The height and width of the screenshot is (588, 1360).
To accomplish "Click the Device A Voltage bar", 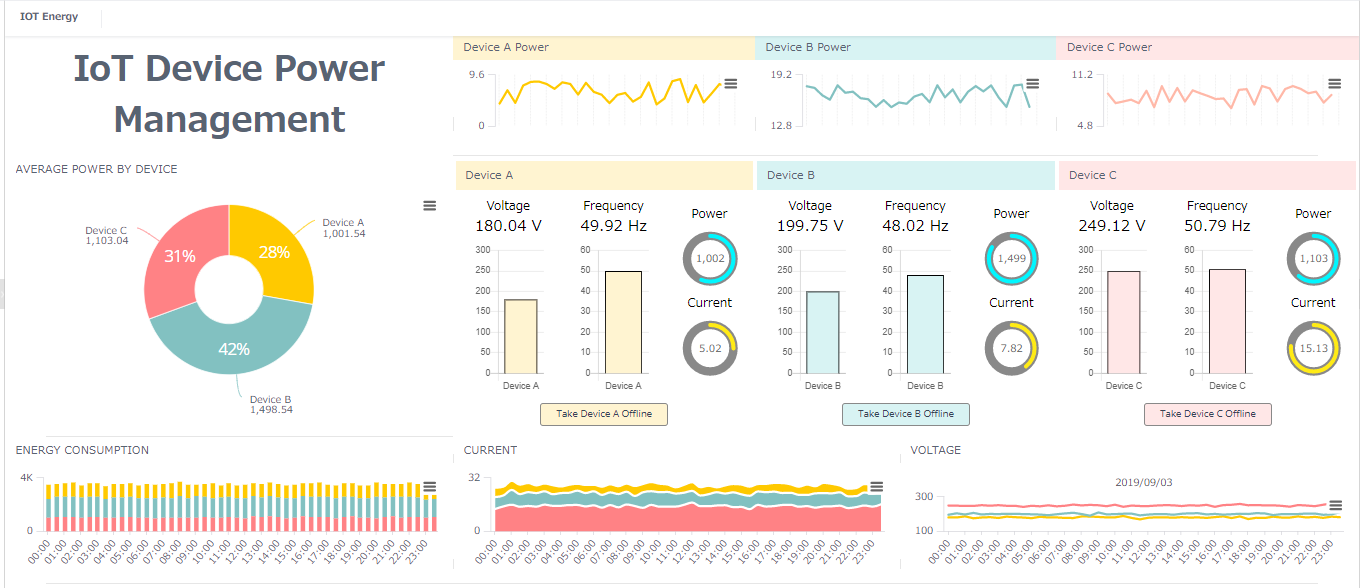I will (521, 336).
